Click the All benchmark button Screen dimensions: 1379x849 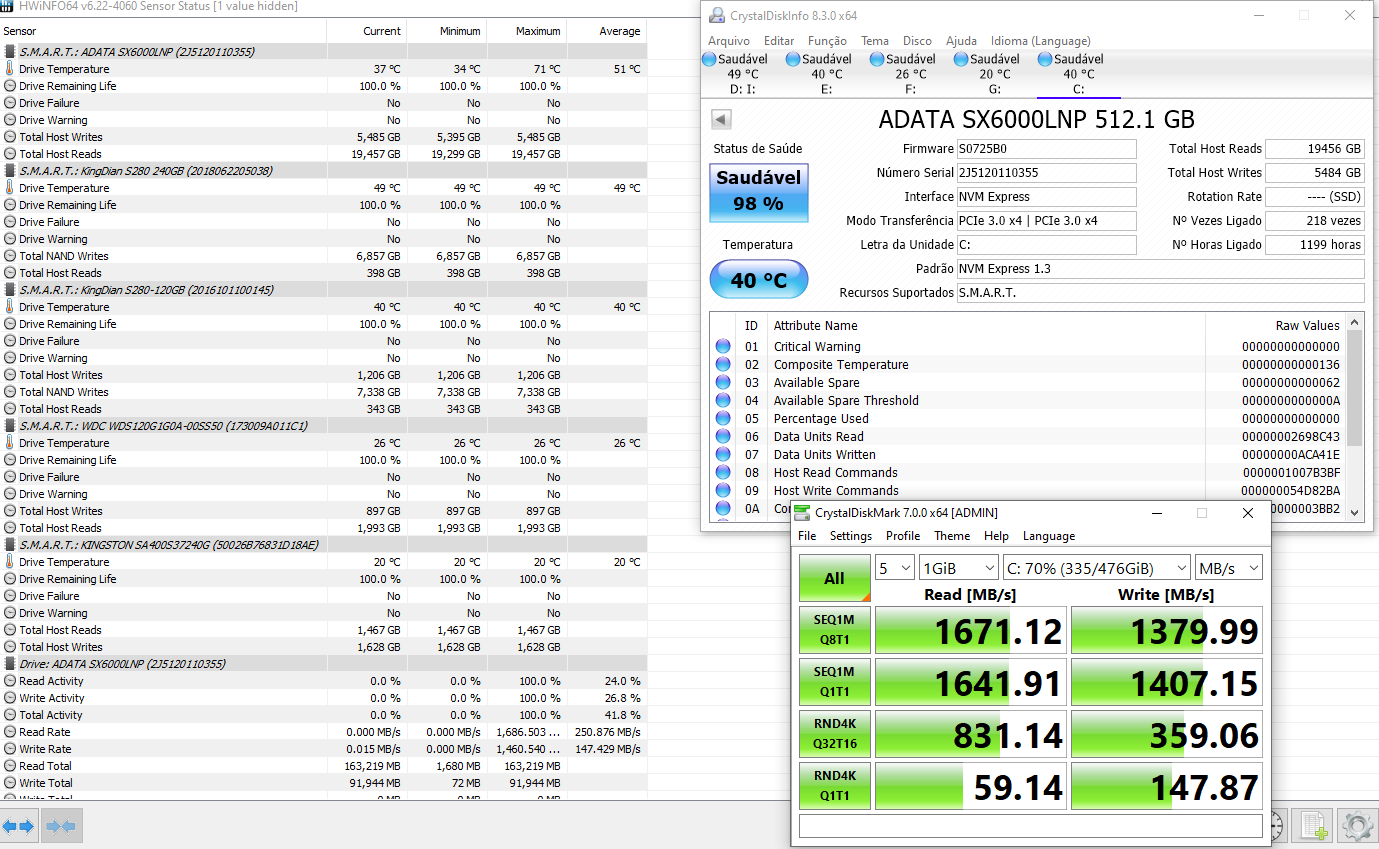pos(834,578)
